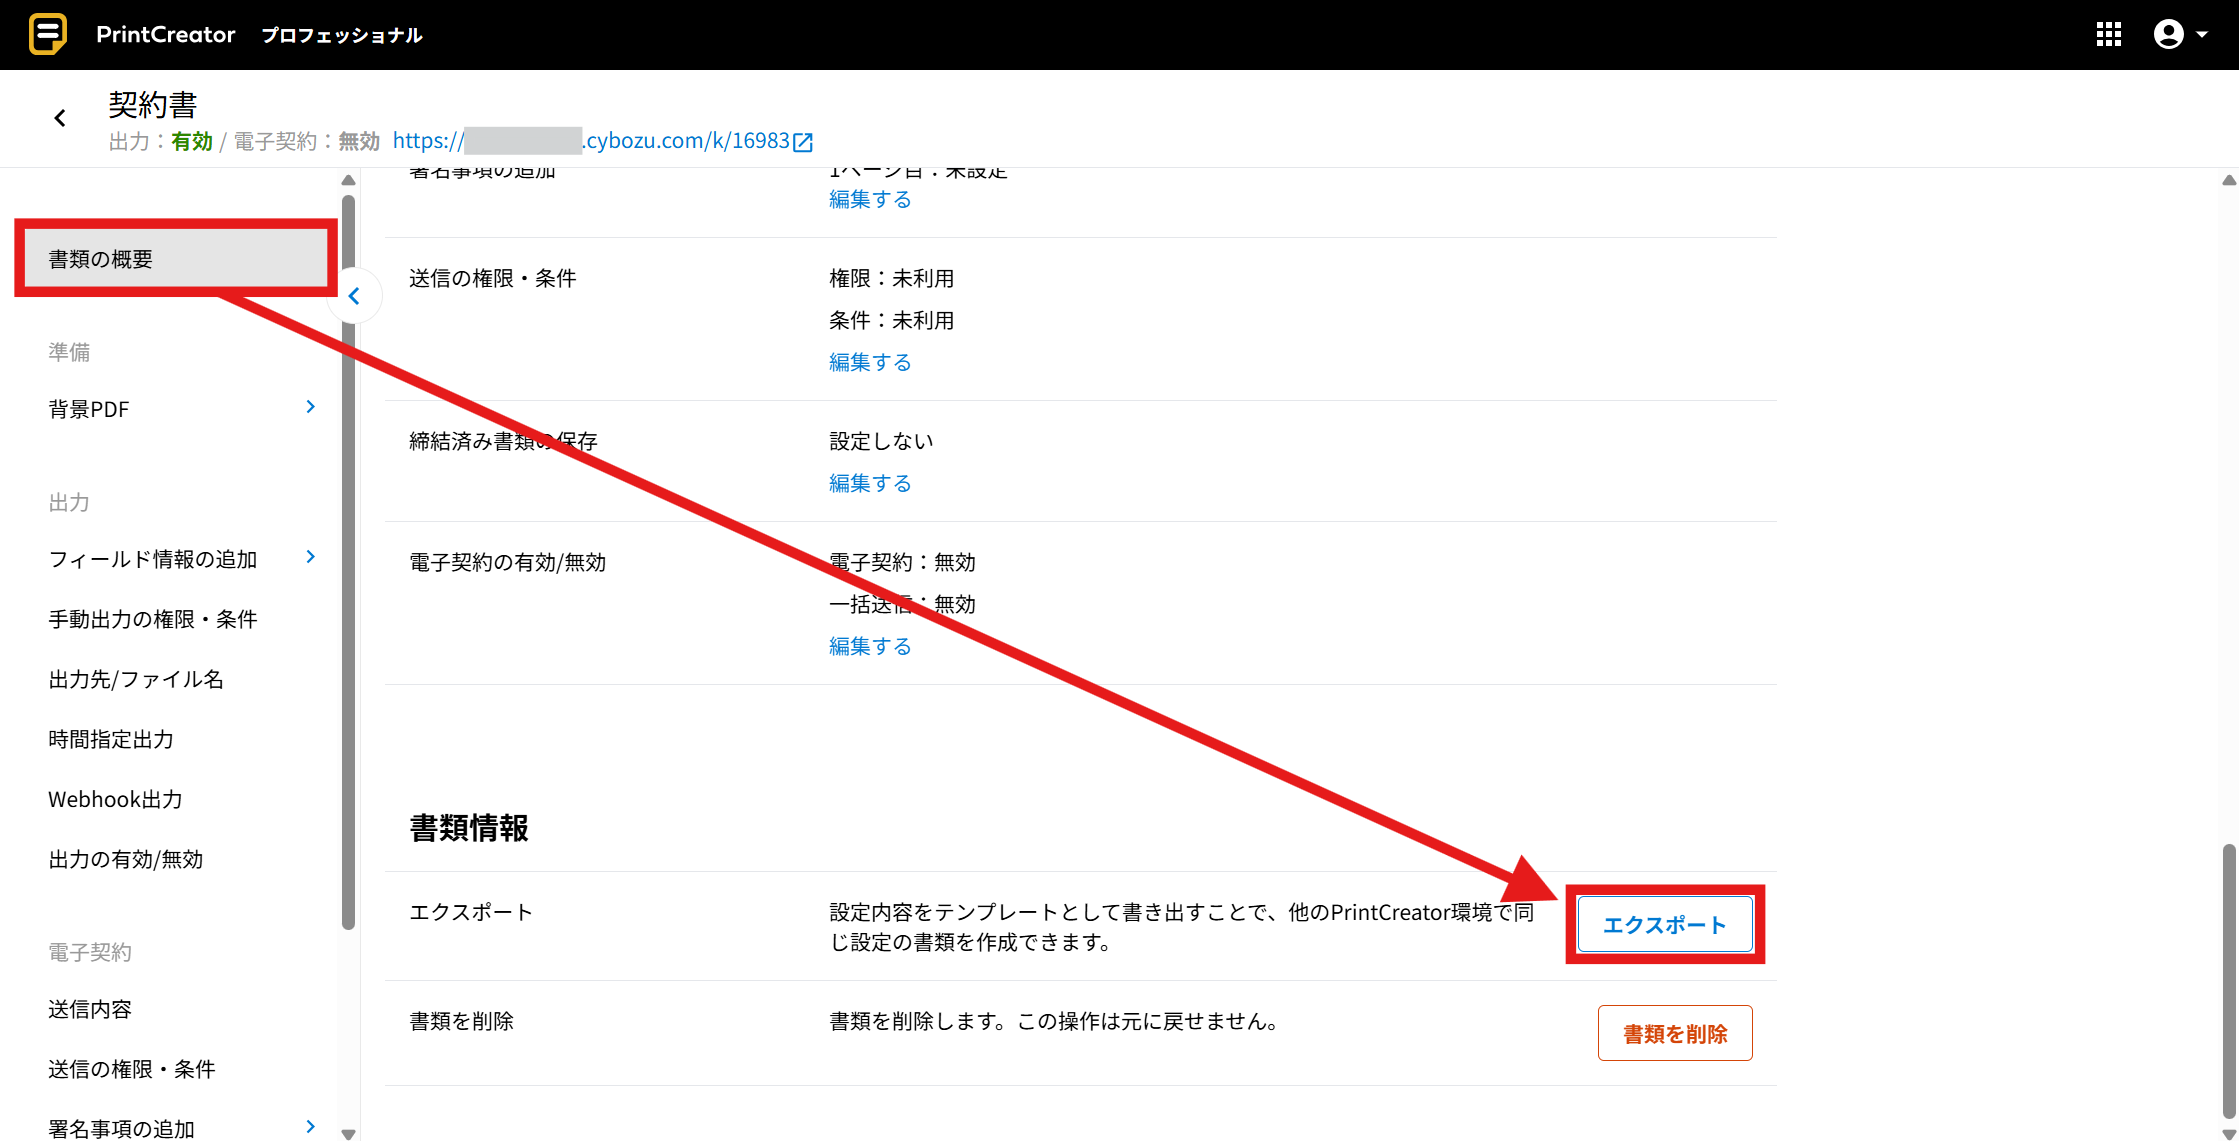This screenshot has width=2239, height=1141.
Task: Click the 無効 e-contract status in header
Action: point(359,141)
